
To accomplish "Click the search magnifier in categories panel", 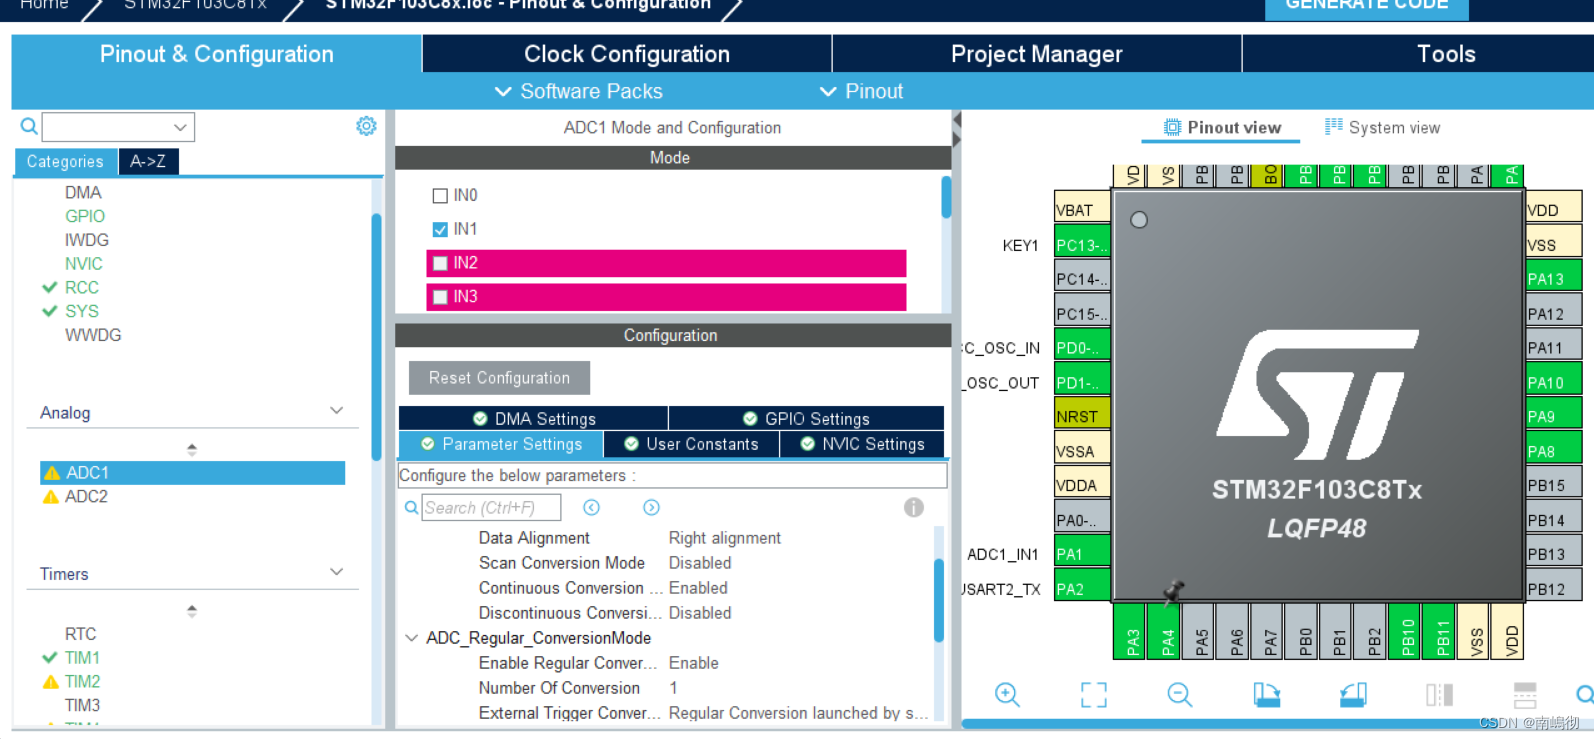I will point(29,126).
